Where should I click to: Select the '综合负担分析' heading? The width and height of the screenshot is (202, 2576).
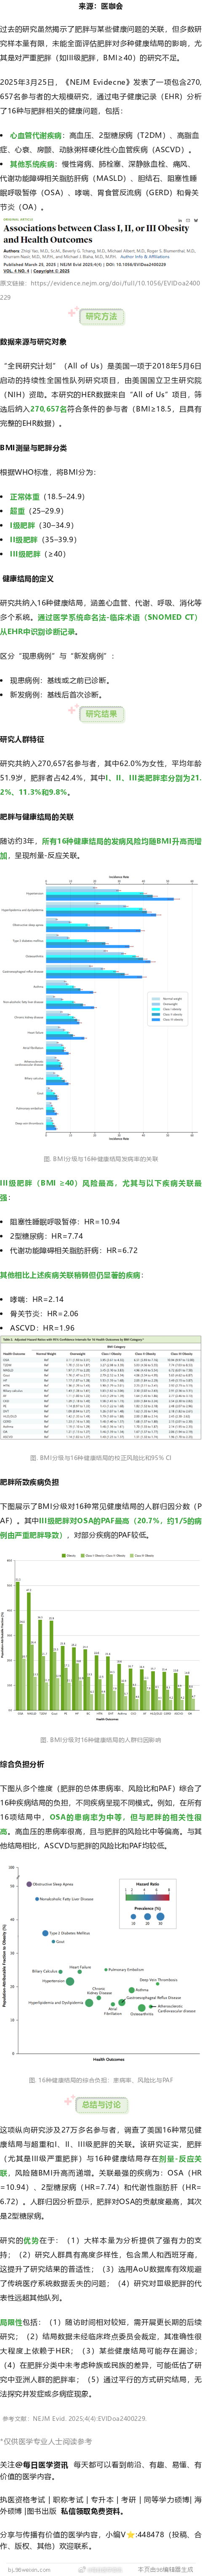[x=22, y=1765]
